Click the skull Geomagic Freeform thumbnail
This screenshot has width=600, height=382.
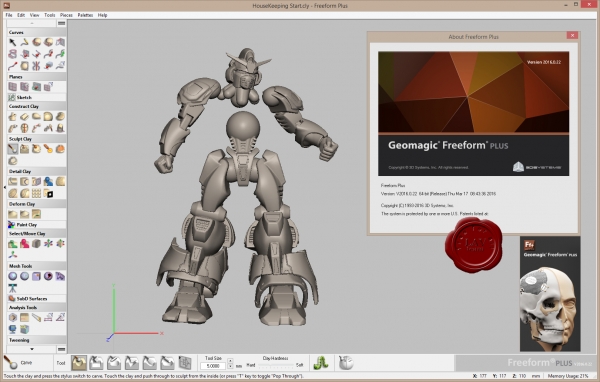[550, 294]
